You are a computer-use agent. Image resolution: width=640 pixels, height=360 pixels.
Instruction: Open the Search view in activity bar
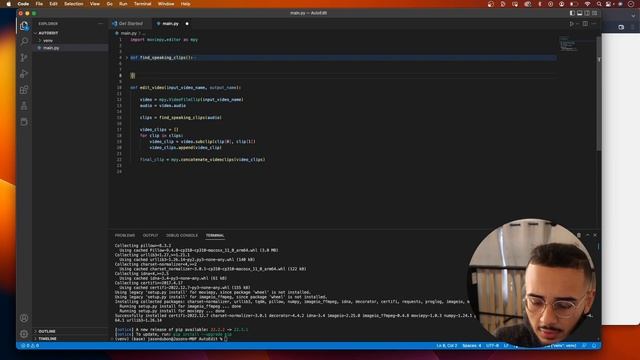(24, 41)
